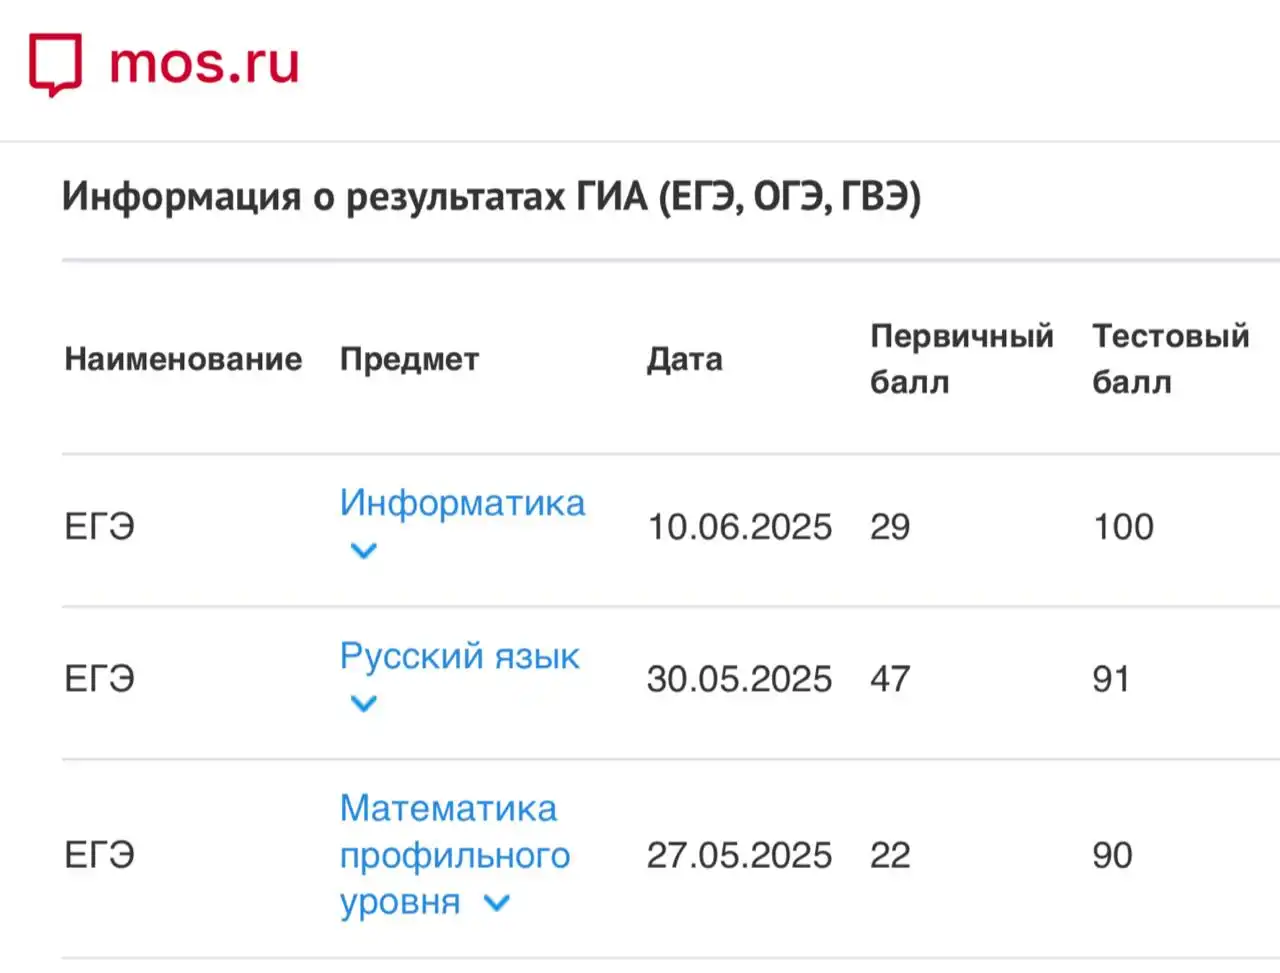Open the Математика профильного уровня subject link

tap(449, 855)
